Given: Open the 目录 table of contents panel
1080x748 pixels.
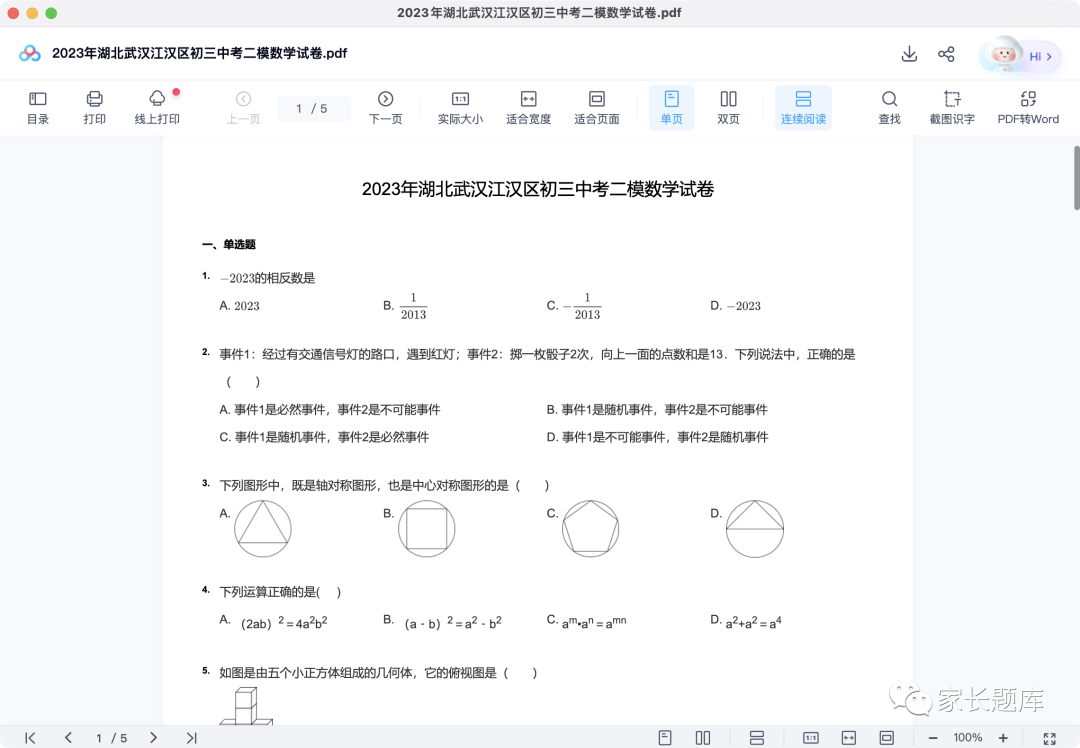Looking at the screenshot, I should pos(38,108).
